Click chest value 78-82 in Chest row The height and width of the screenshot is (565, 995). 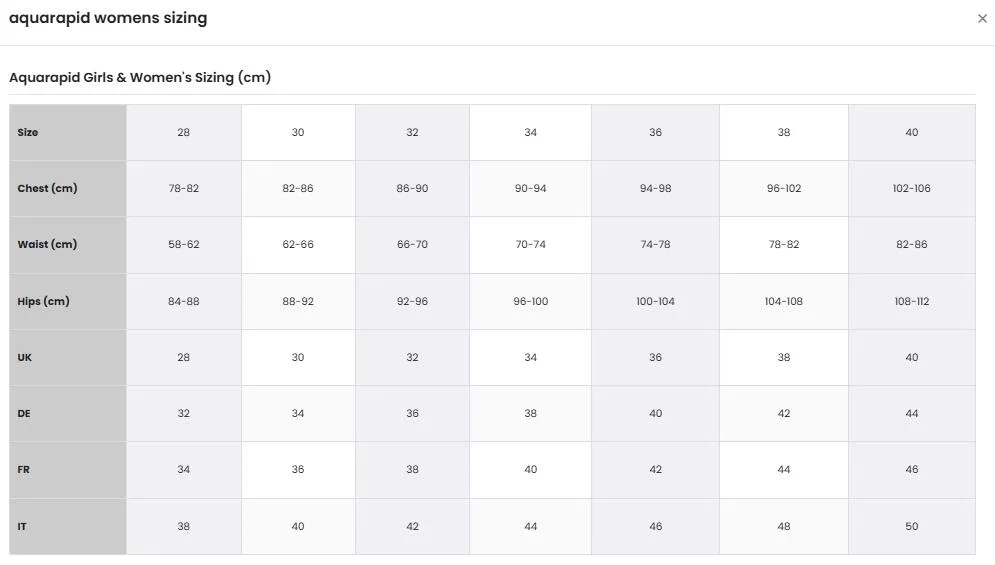tap(183, 189)
